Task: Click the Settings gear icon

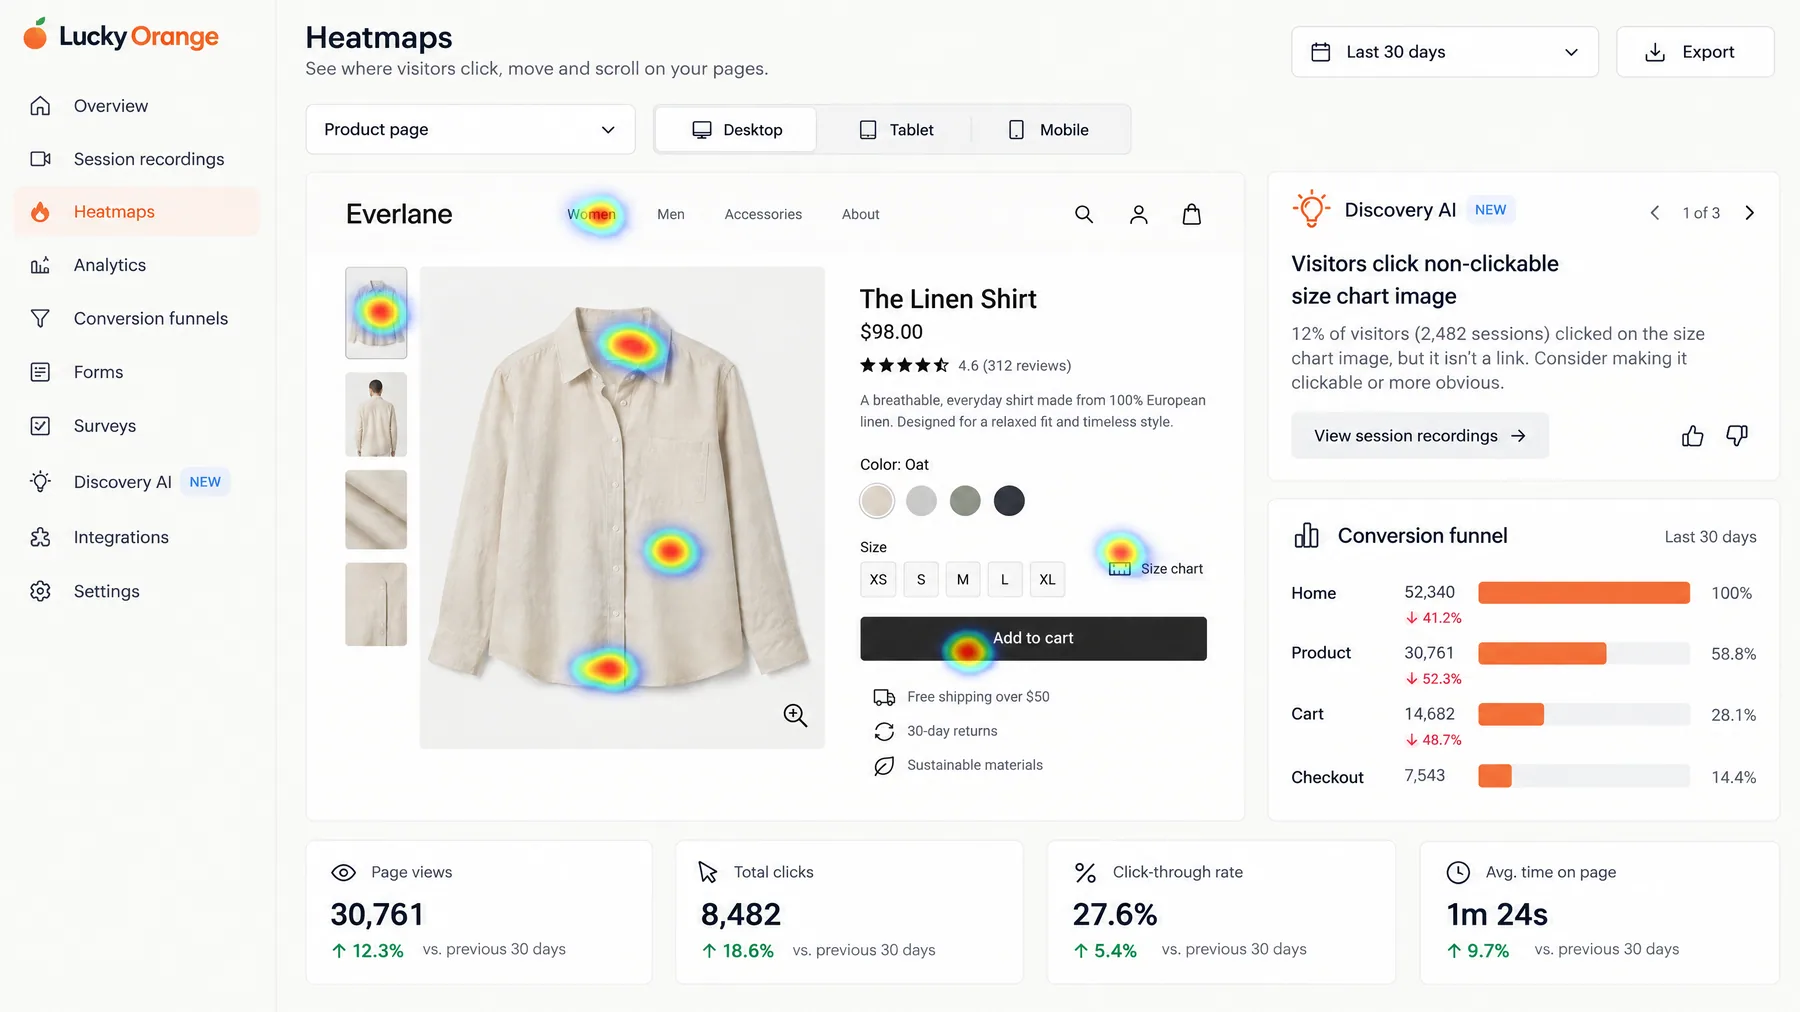Action: coord(40,591)
